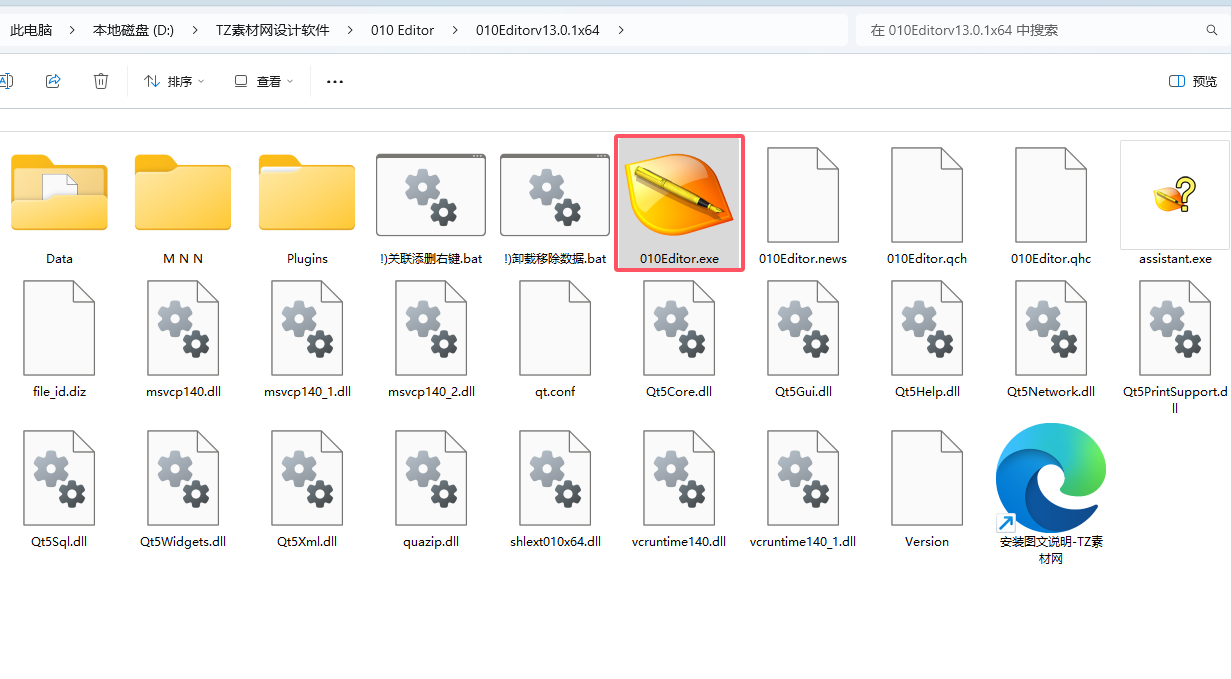Select the vcruntime140.dll file icon
Image resolution: width=1231 pixels, height=679 pixels.
pyautogui.click(x=679, y=477)
